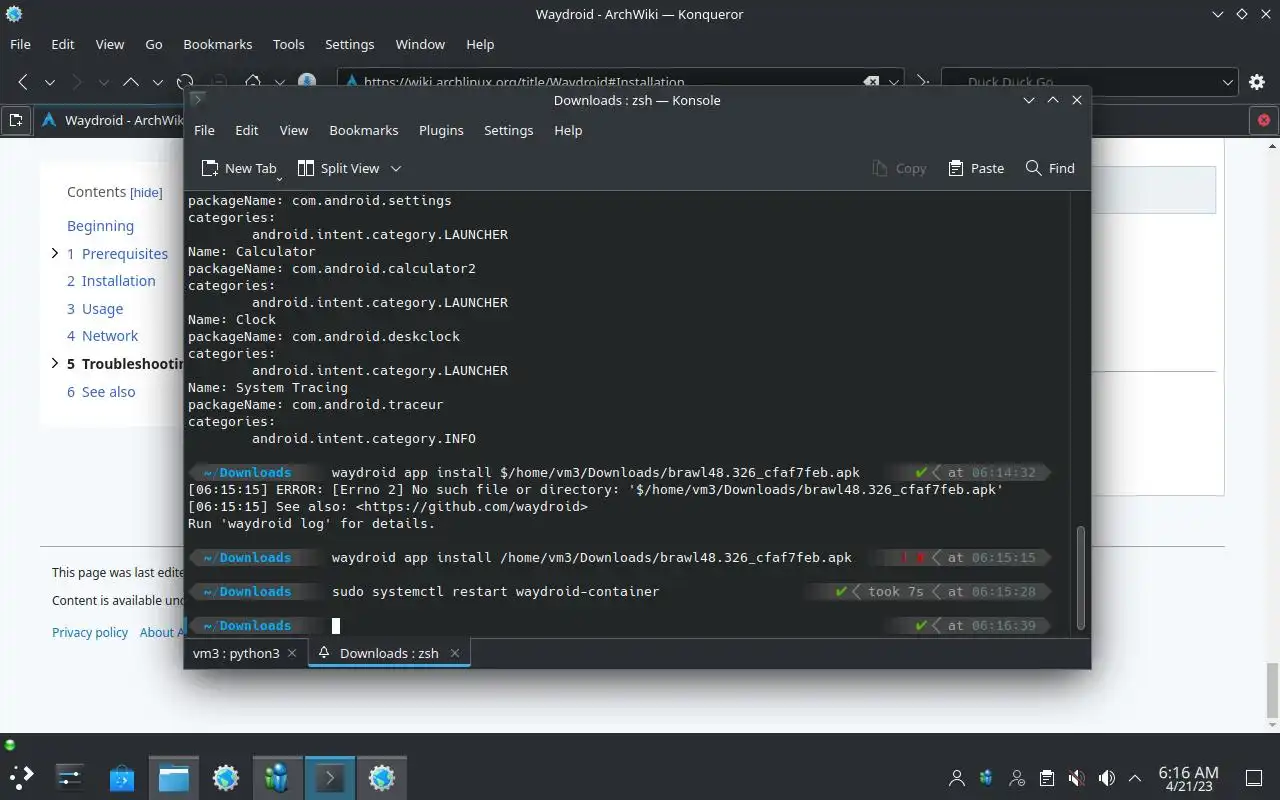Open back-history dropdown in Konqueror
Image resolution: width=1280 pixels, height=800 pixels.
click(x=49, y=82)
